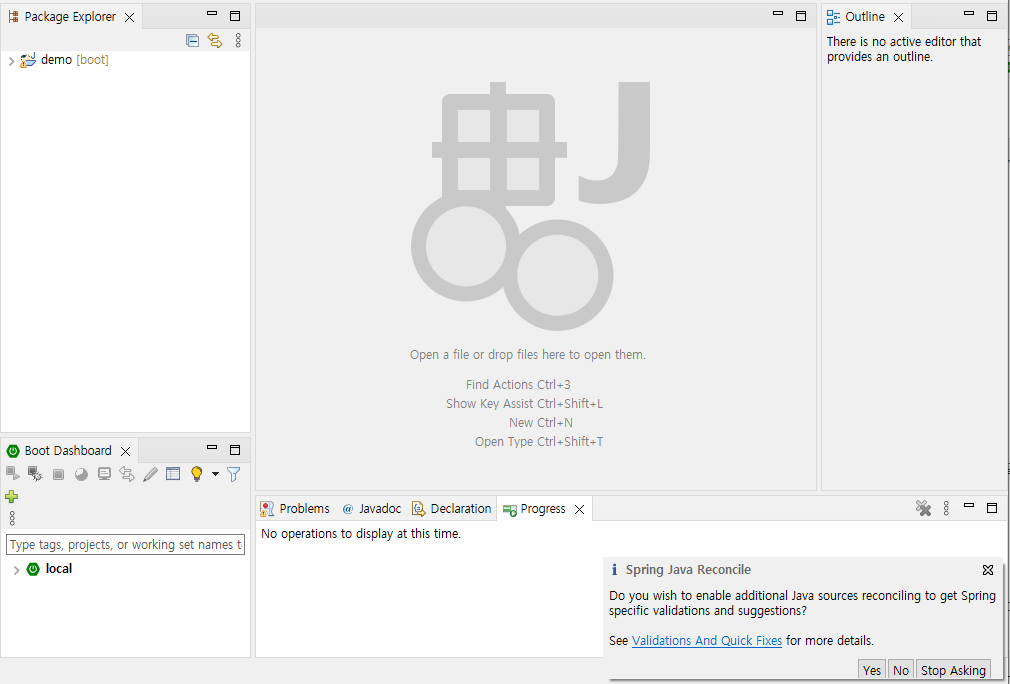Select the demo [boot] project row
1010x684 pixels.
[x=125, y=60]
